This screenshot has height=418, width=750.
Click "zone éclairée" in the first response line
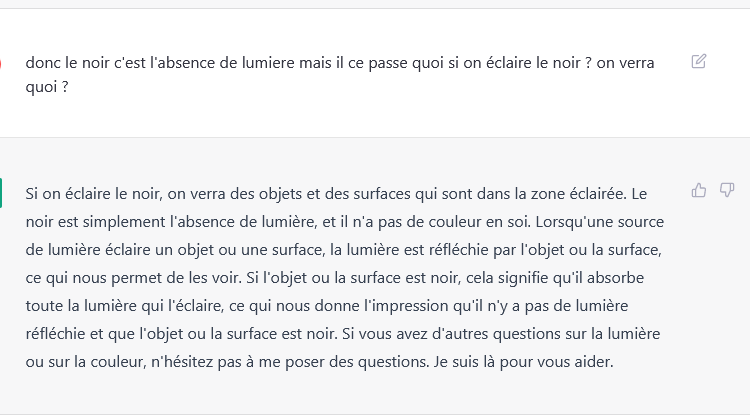pyautogui.click(x=577, y=194)
